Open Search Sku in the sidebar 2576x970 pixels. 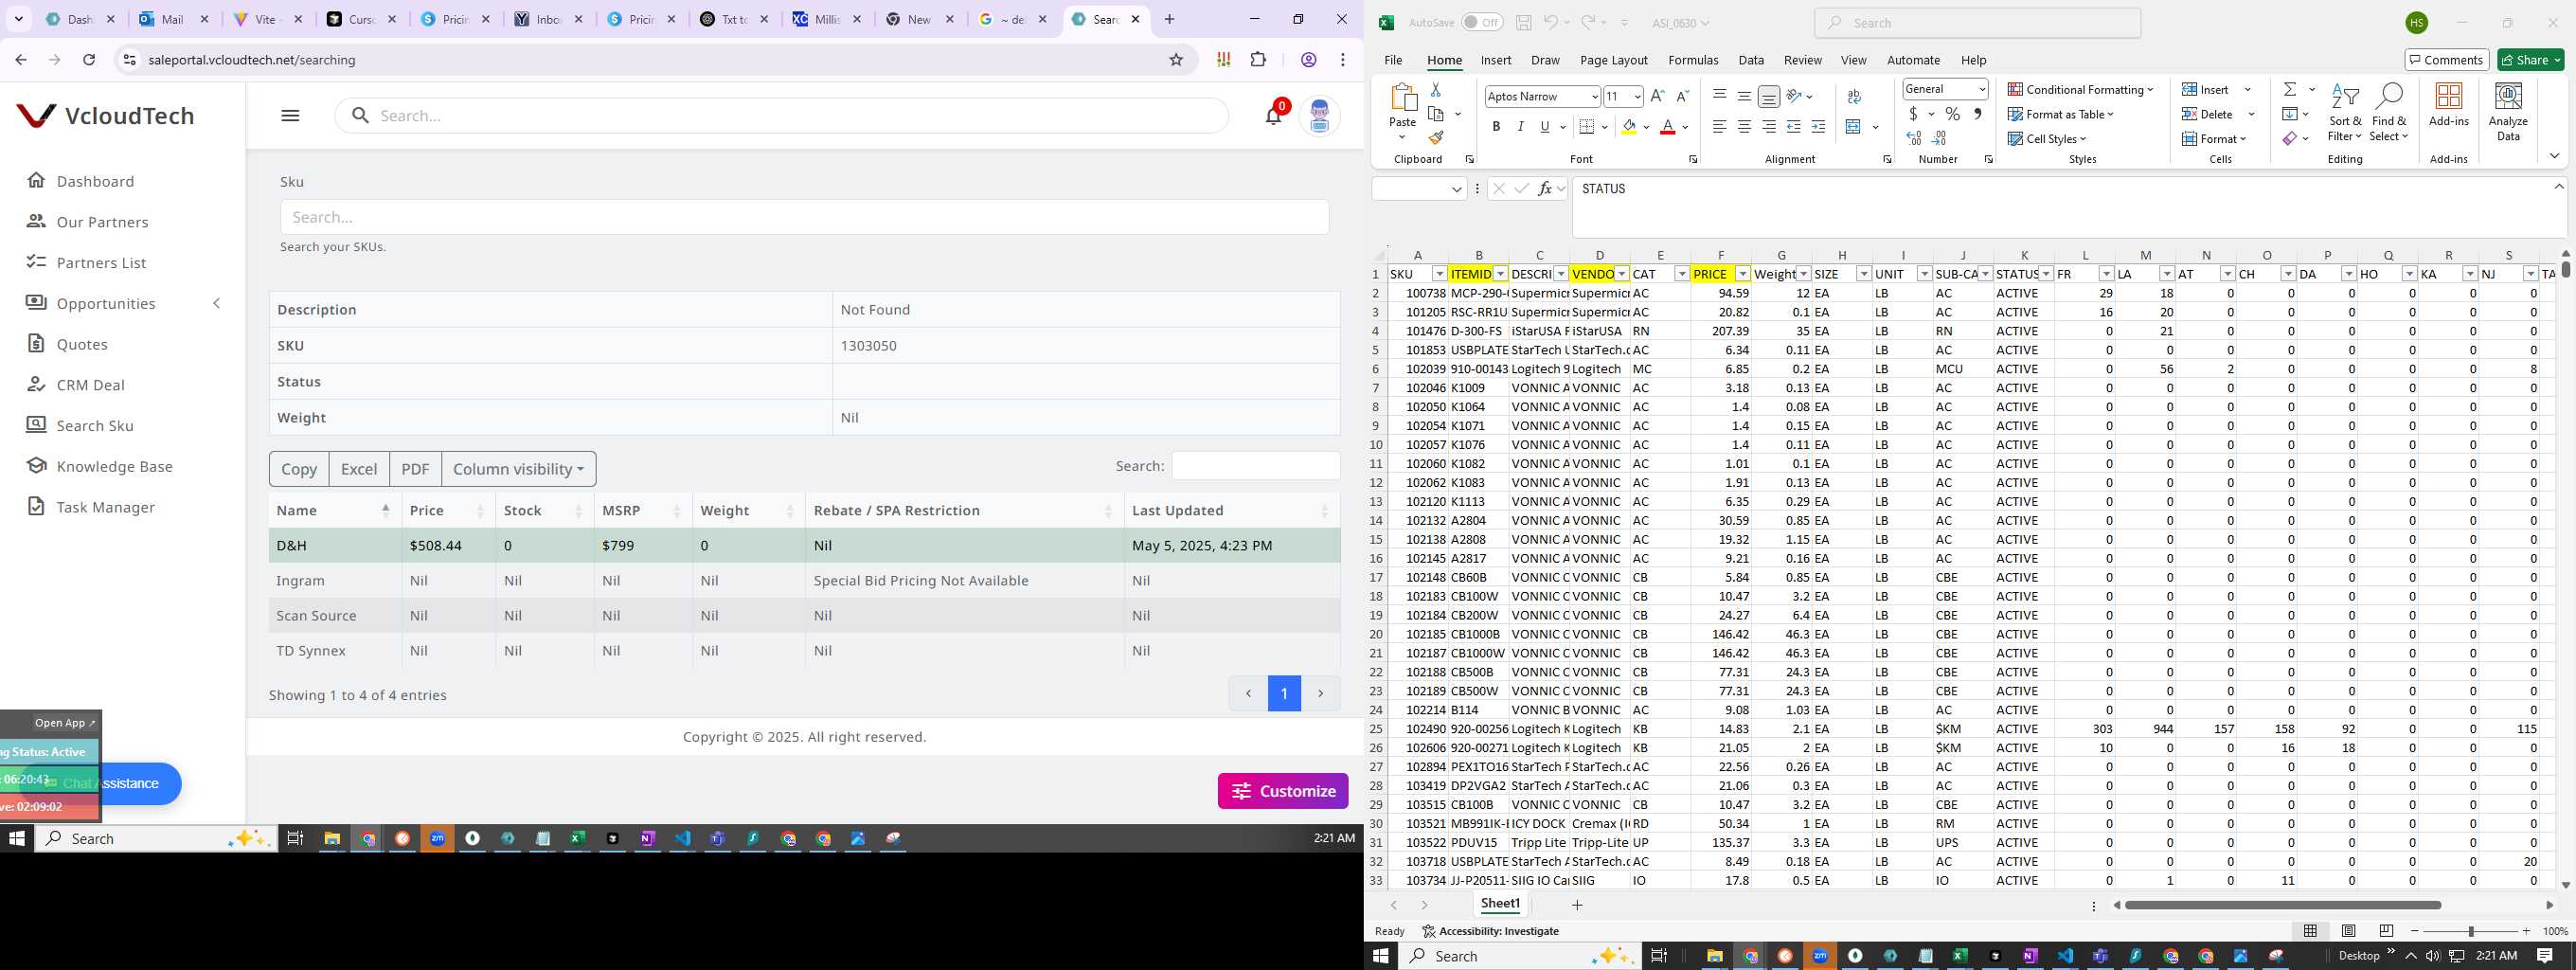tap(95, 425)
